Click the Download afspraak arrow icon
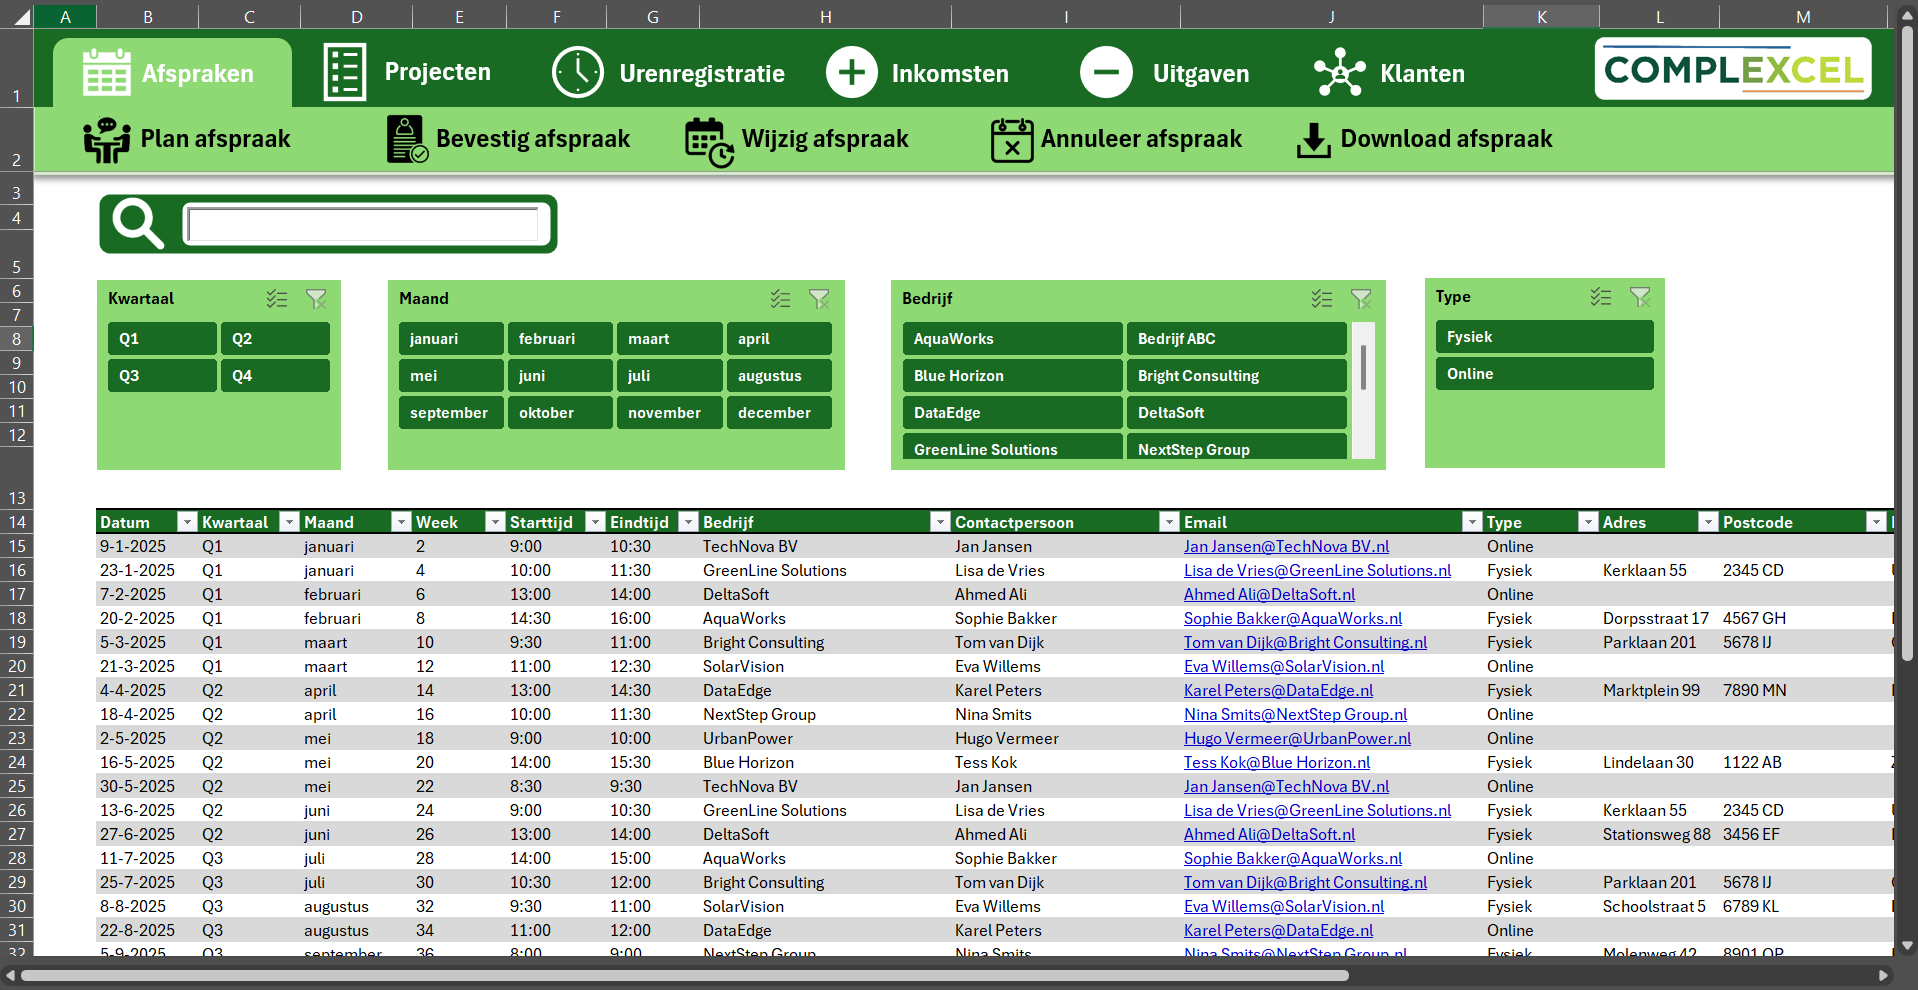This screenshot has width=1918, height=990. tap(1314, 141)
